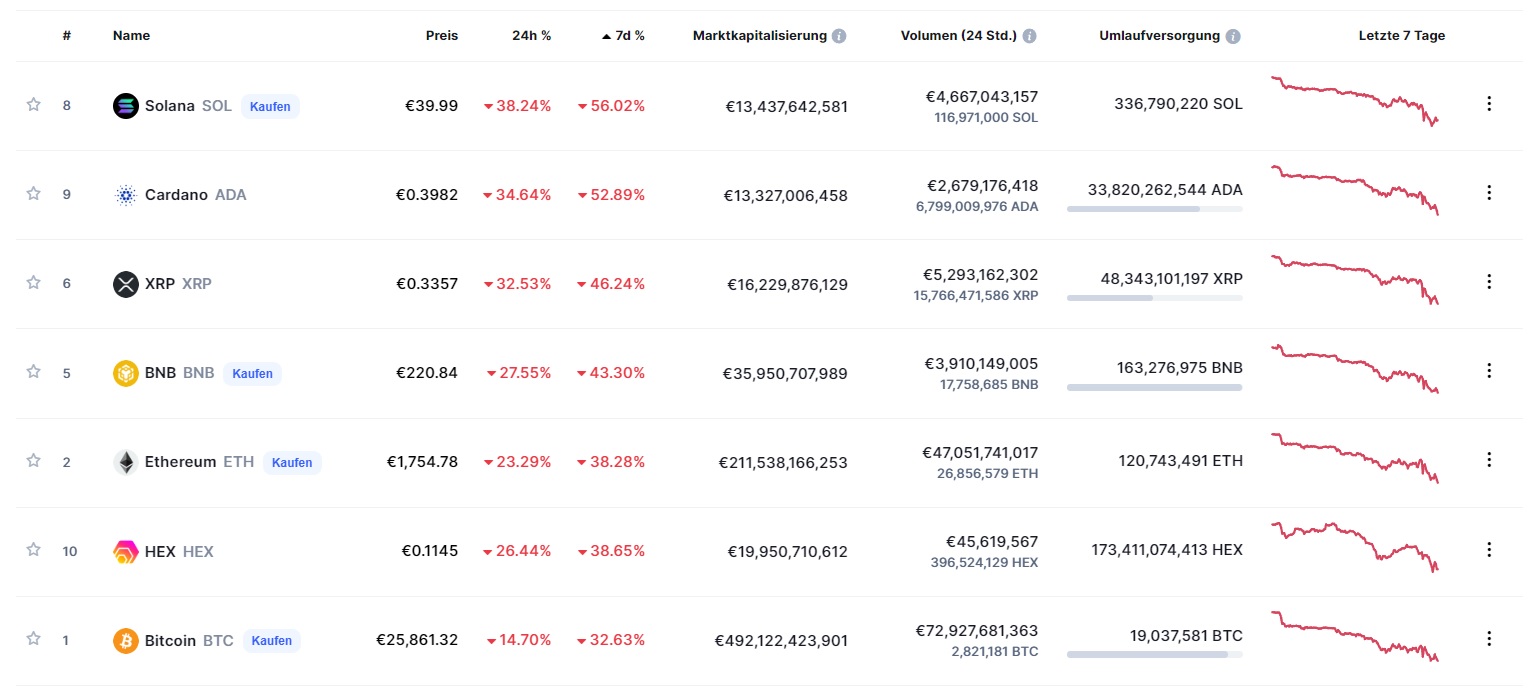
Task: Favorite Bitcoin with the star icon
Action: 33,639
